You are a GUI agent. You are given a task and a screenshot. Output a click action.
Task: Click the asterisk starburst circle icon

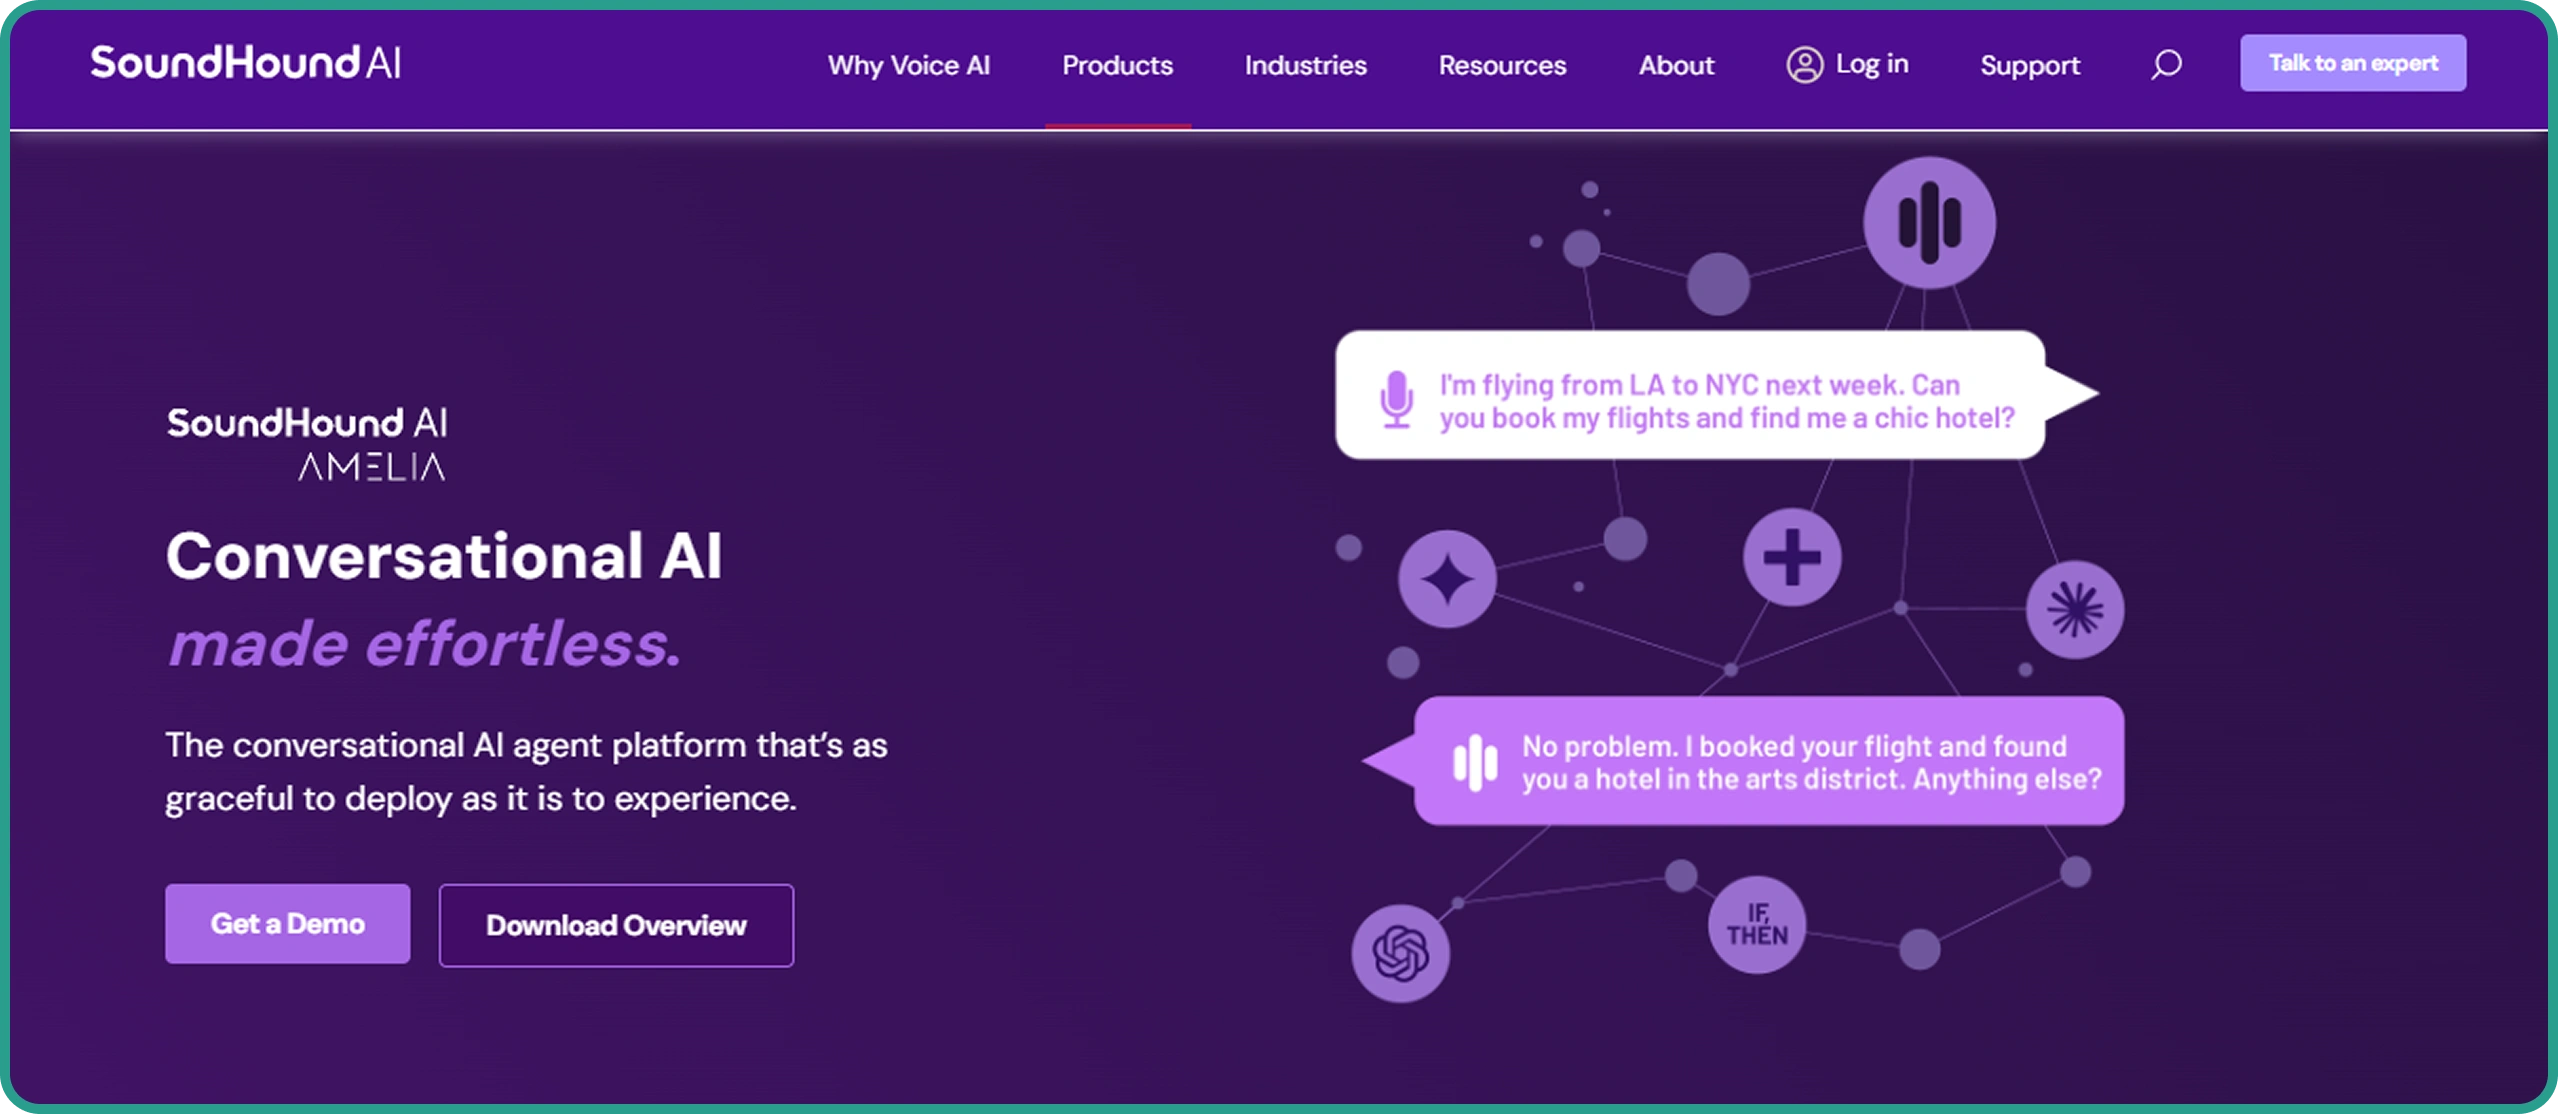(x=2074, y=610)
